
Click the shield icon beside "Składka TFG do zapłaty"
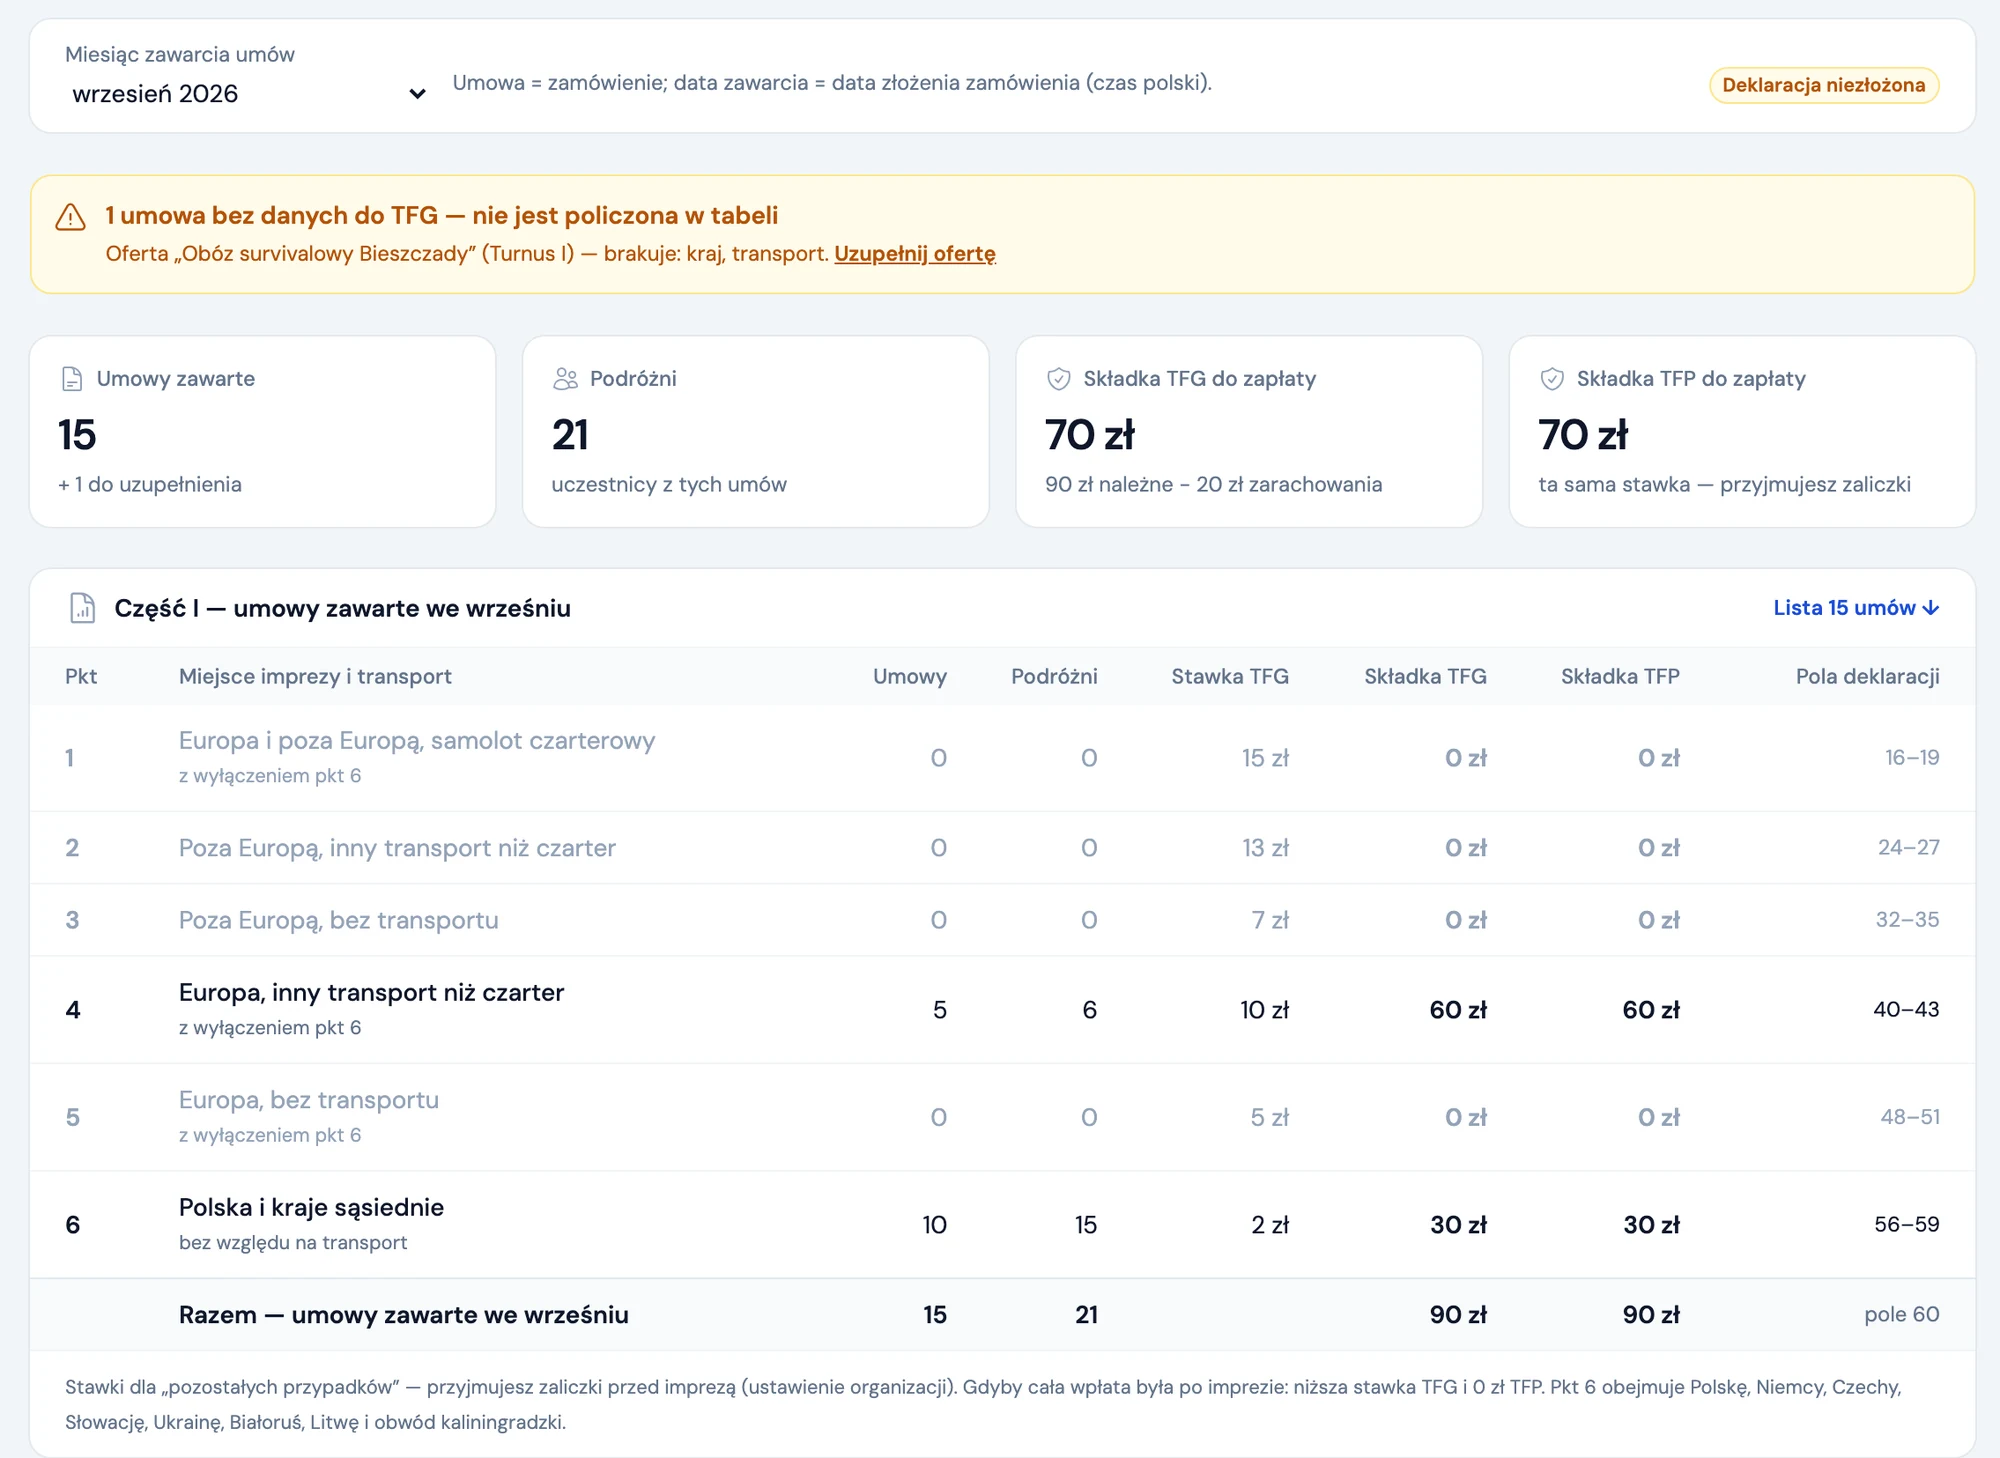click(1058, 379)
